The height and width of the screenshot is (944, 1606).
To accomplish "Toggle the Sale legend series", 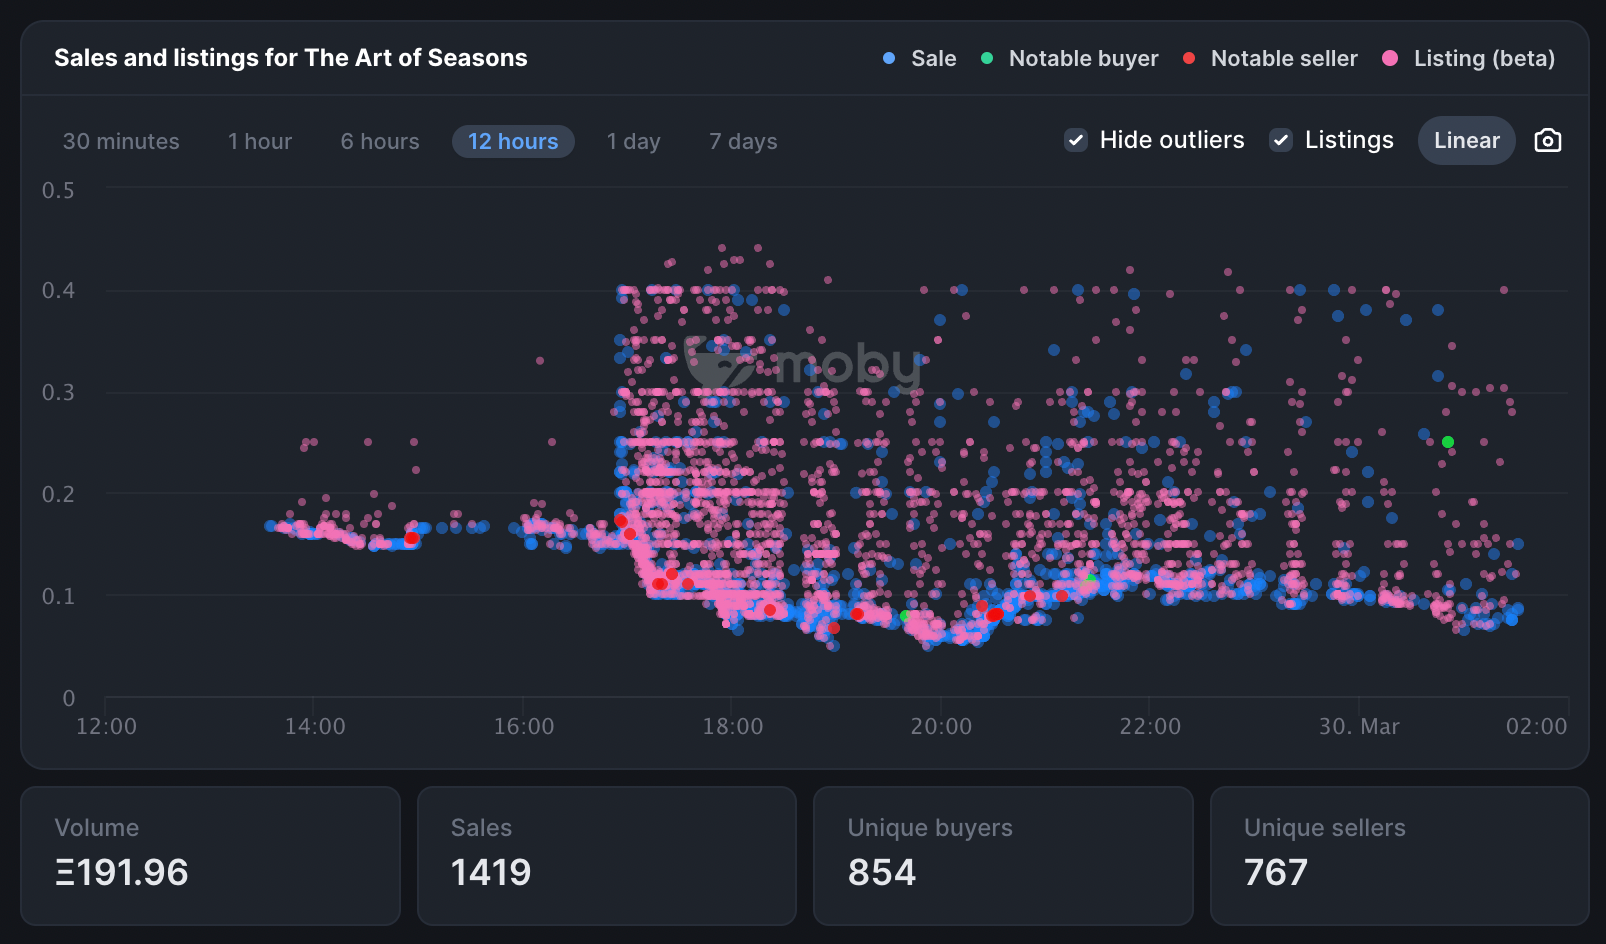I will (x=920, y=58).
